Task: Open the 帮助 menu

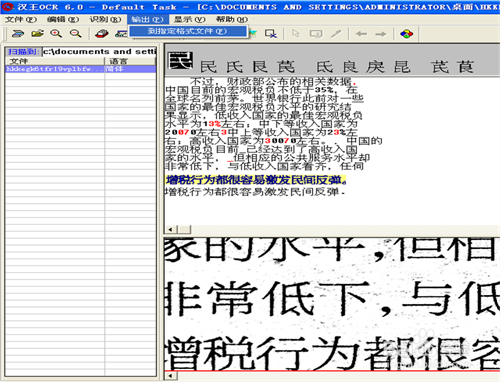Action: coord(232,19)
